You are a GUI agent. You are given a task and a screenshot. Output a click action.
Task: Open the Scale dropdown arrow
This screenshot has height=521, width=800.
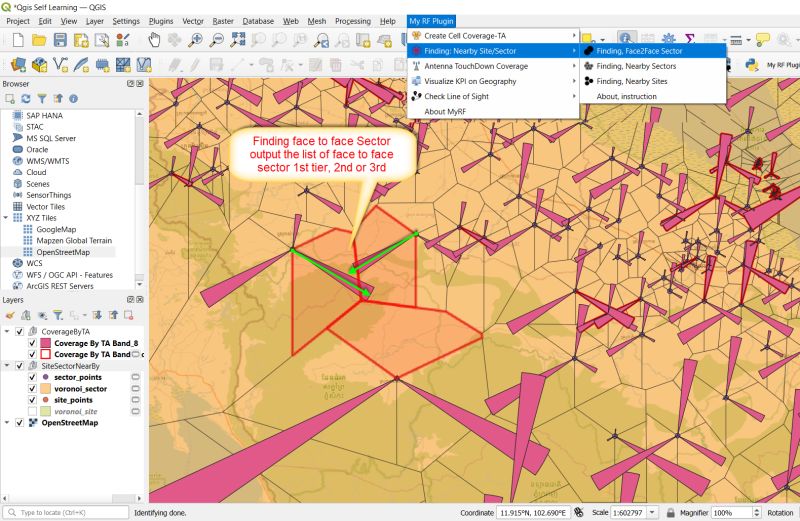(652, 512)
